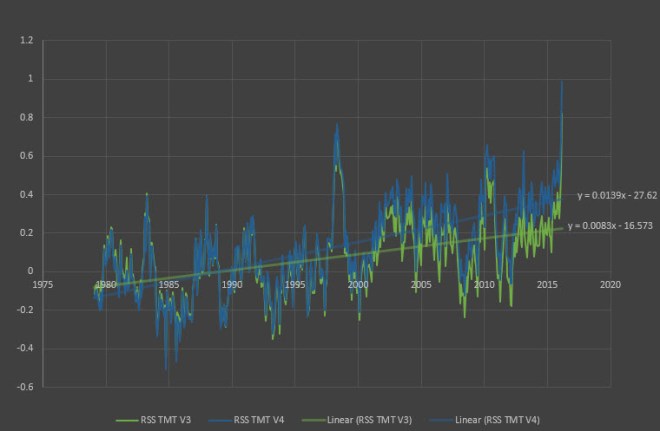660x431 pixels.
Task: Click the -0.6 label on the vertical axis
Action: pos(25,387)
